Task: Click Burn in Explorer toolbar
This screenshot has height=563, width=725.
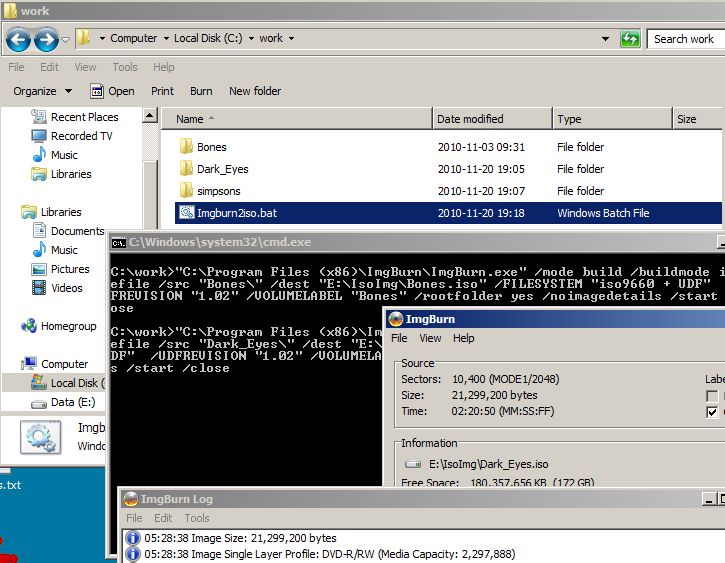Action: point(201,91)
